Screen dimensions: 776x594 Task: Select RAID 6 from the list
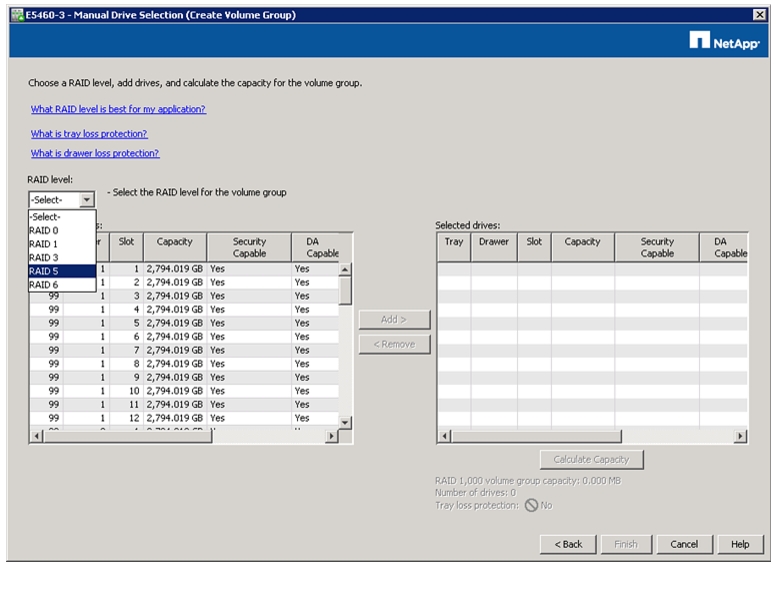(x=62, y=285)
